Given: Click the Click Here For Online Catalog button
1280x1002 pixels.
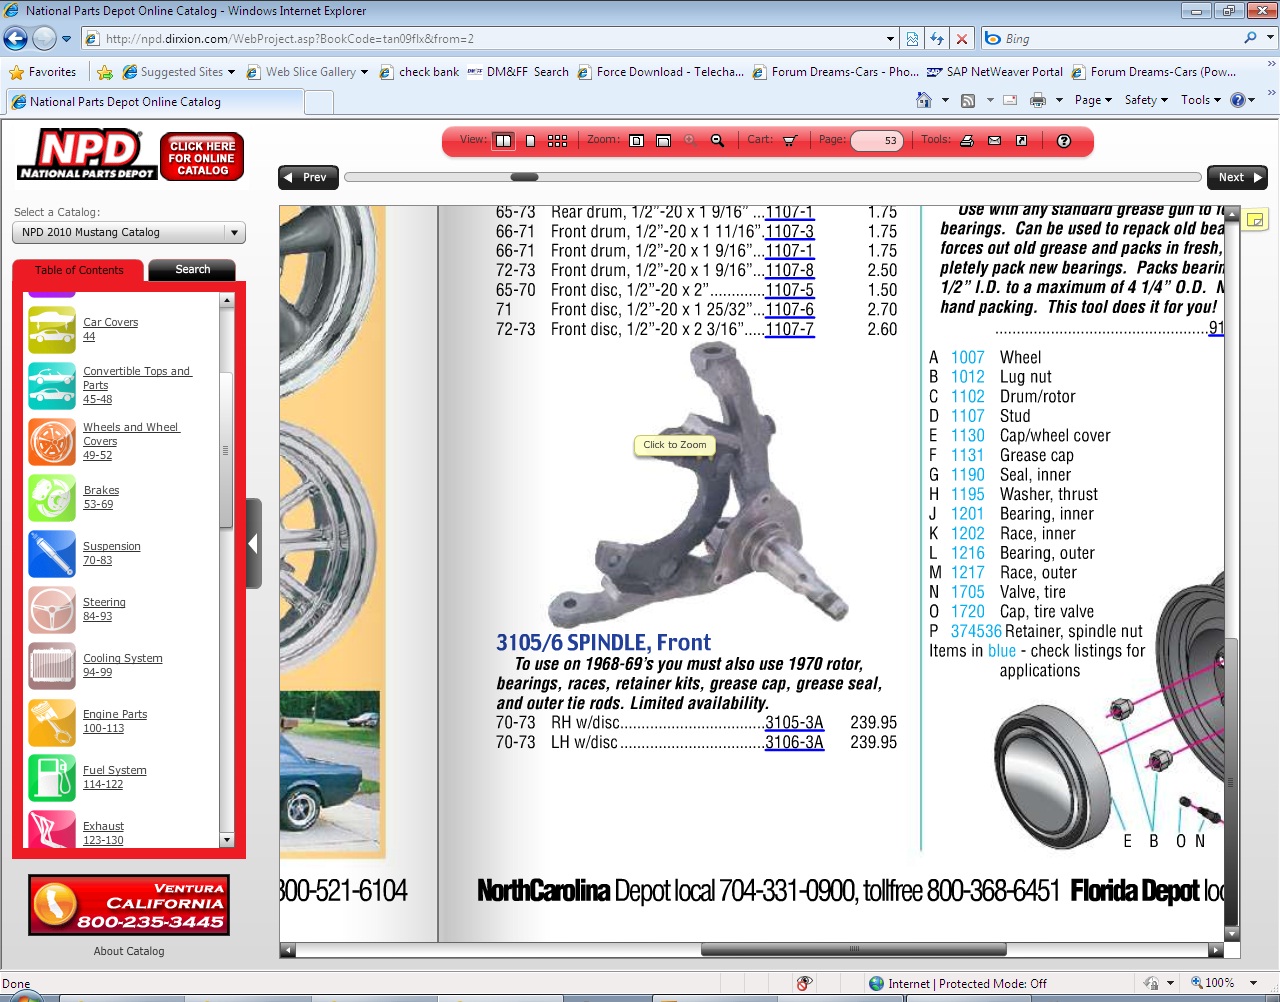Looking at the screenshot, I should 202,158.
